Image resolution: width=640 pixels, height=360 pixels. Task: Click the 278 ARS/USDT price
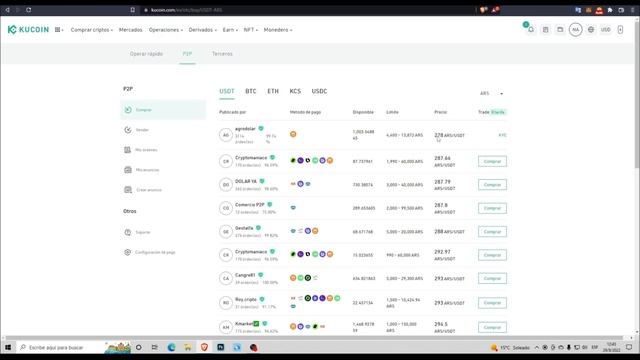449,135
